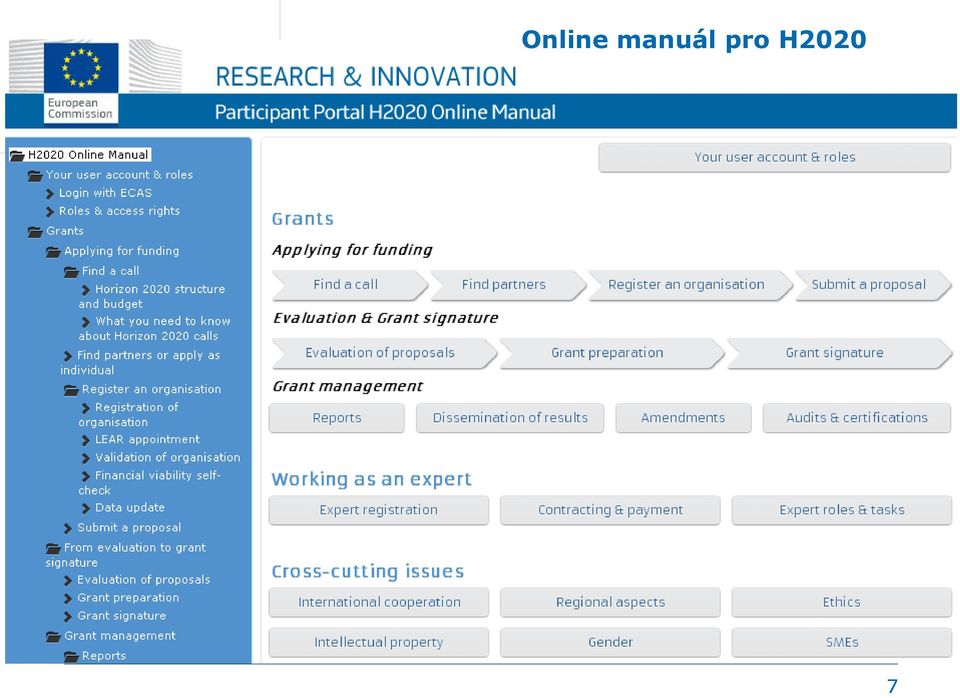The width and height of the screenshot is (960, 698).
Task: Collapse the Grants folder icon in tree
Action: [35, 231]
